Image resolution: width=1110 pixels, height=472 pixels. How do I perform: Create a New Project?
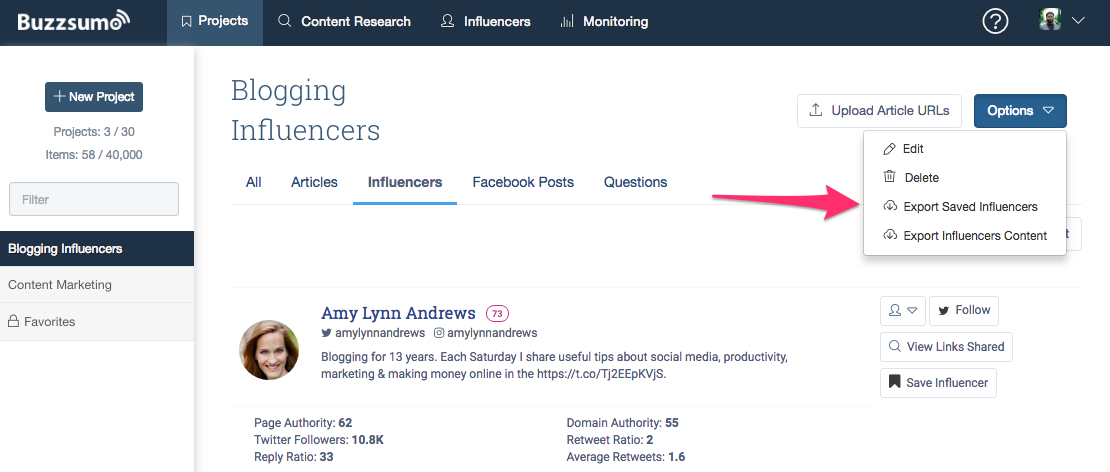tap(93, 97)
